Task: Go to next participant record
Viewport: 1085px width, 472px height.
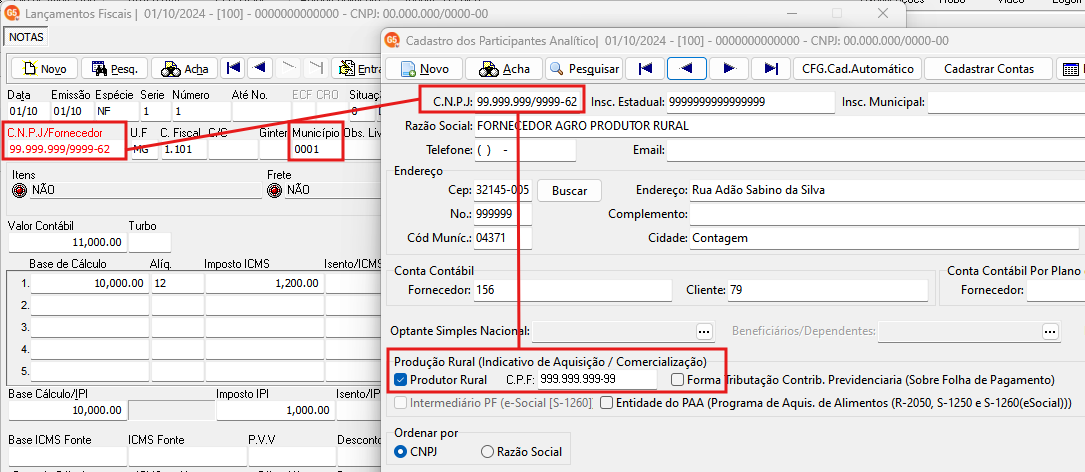Action: [729, 69]
